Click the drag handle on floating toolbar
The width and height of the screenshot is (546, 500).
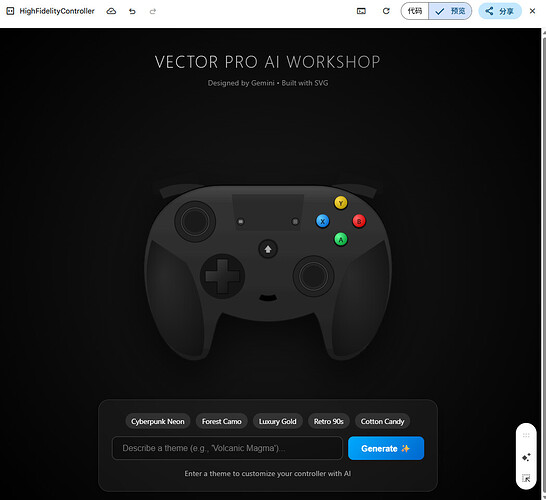[x=526, y=435]
